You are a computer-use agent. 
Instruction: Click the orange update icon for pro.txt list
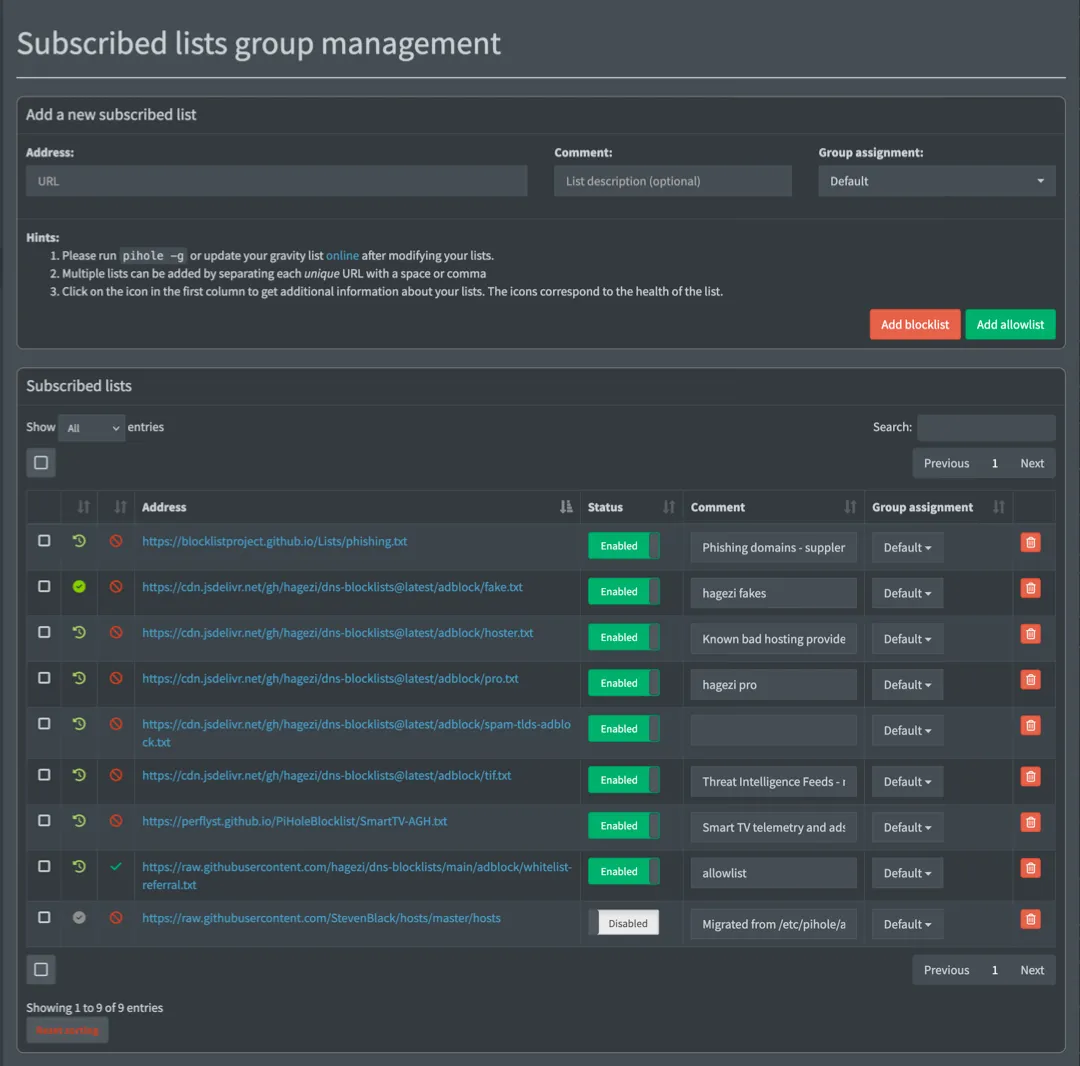coord(79,678)
